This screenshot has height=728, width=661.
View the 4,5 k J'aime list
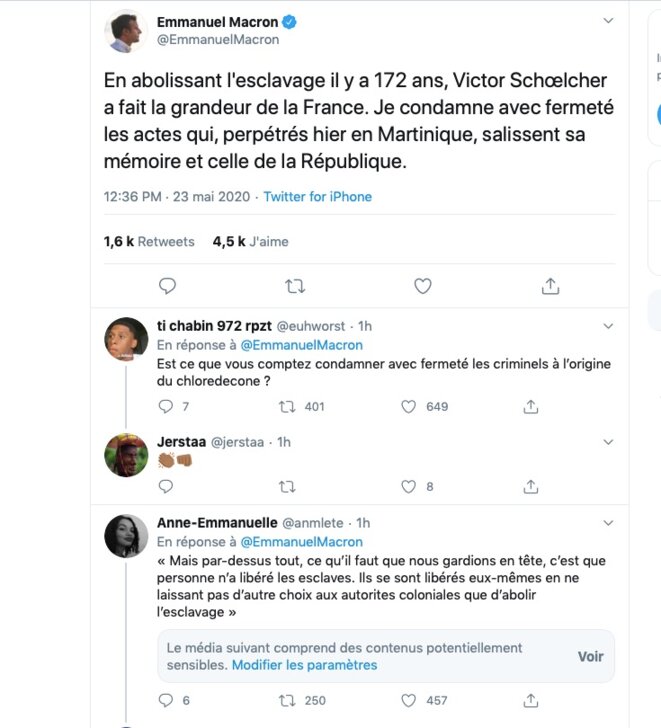pos(251,241)
